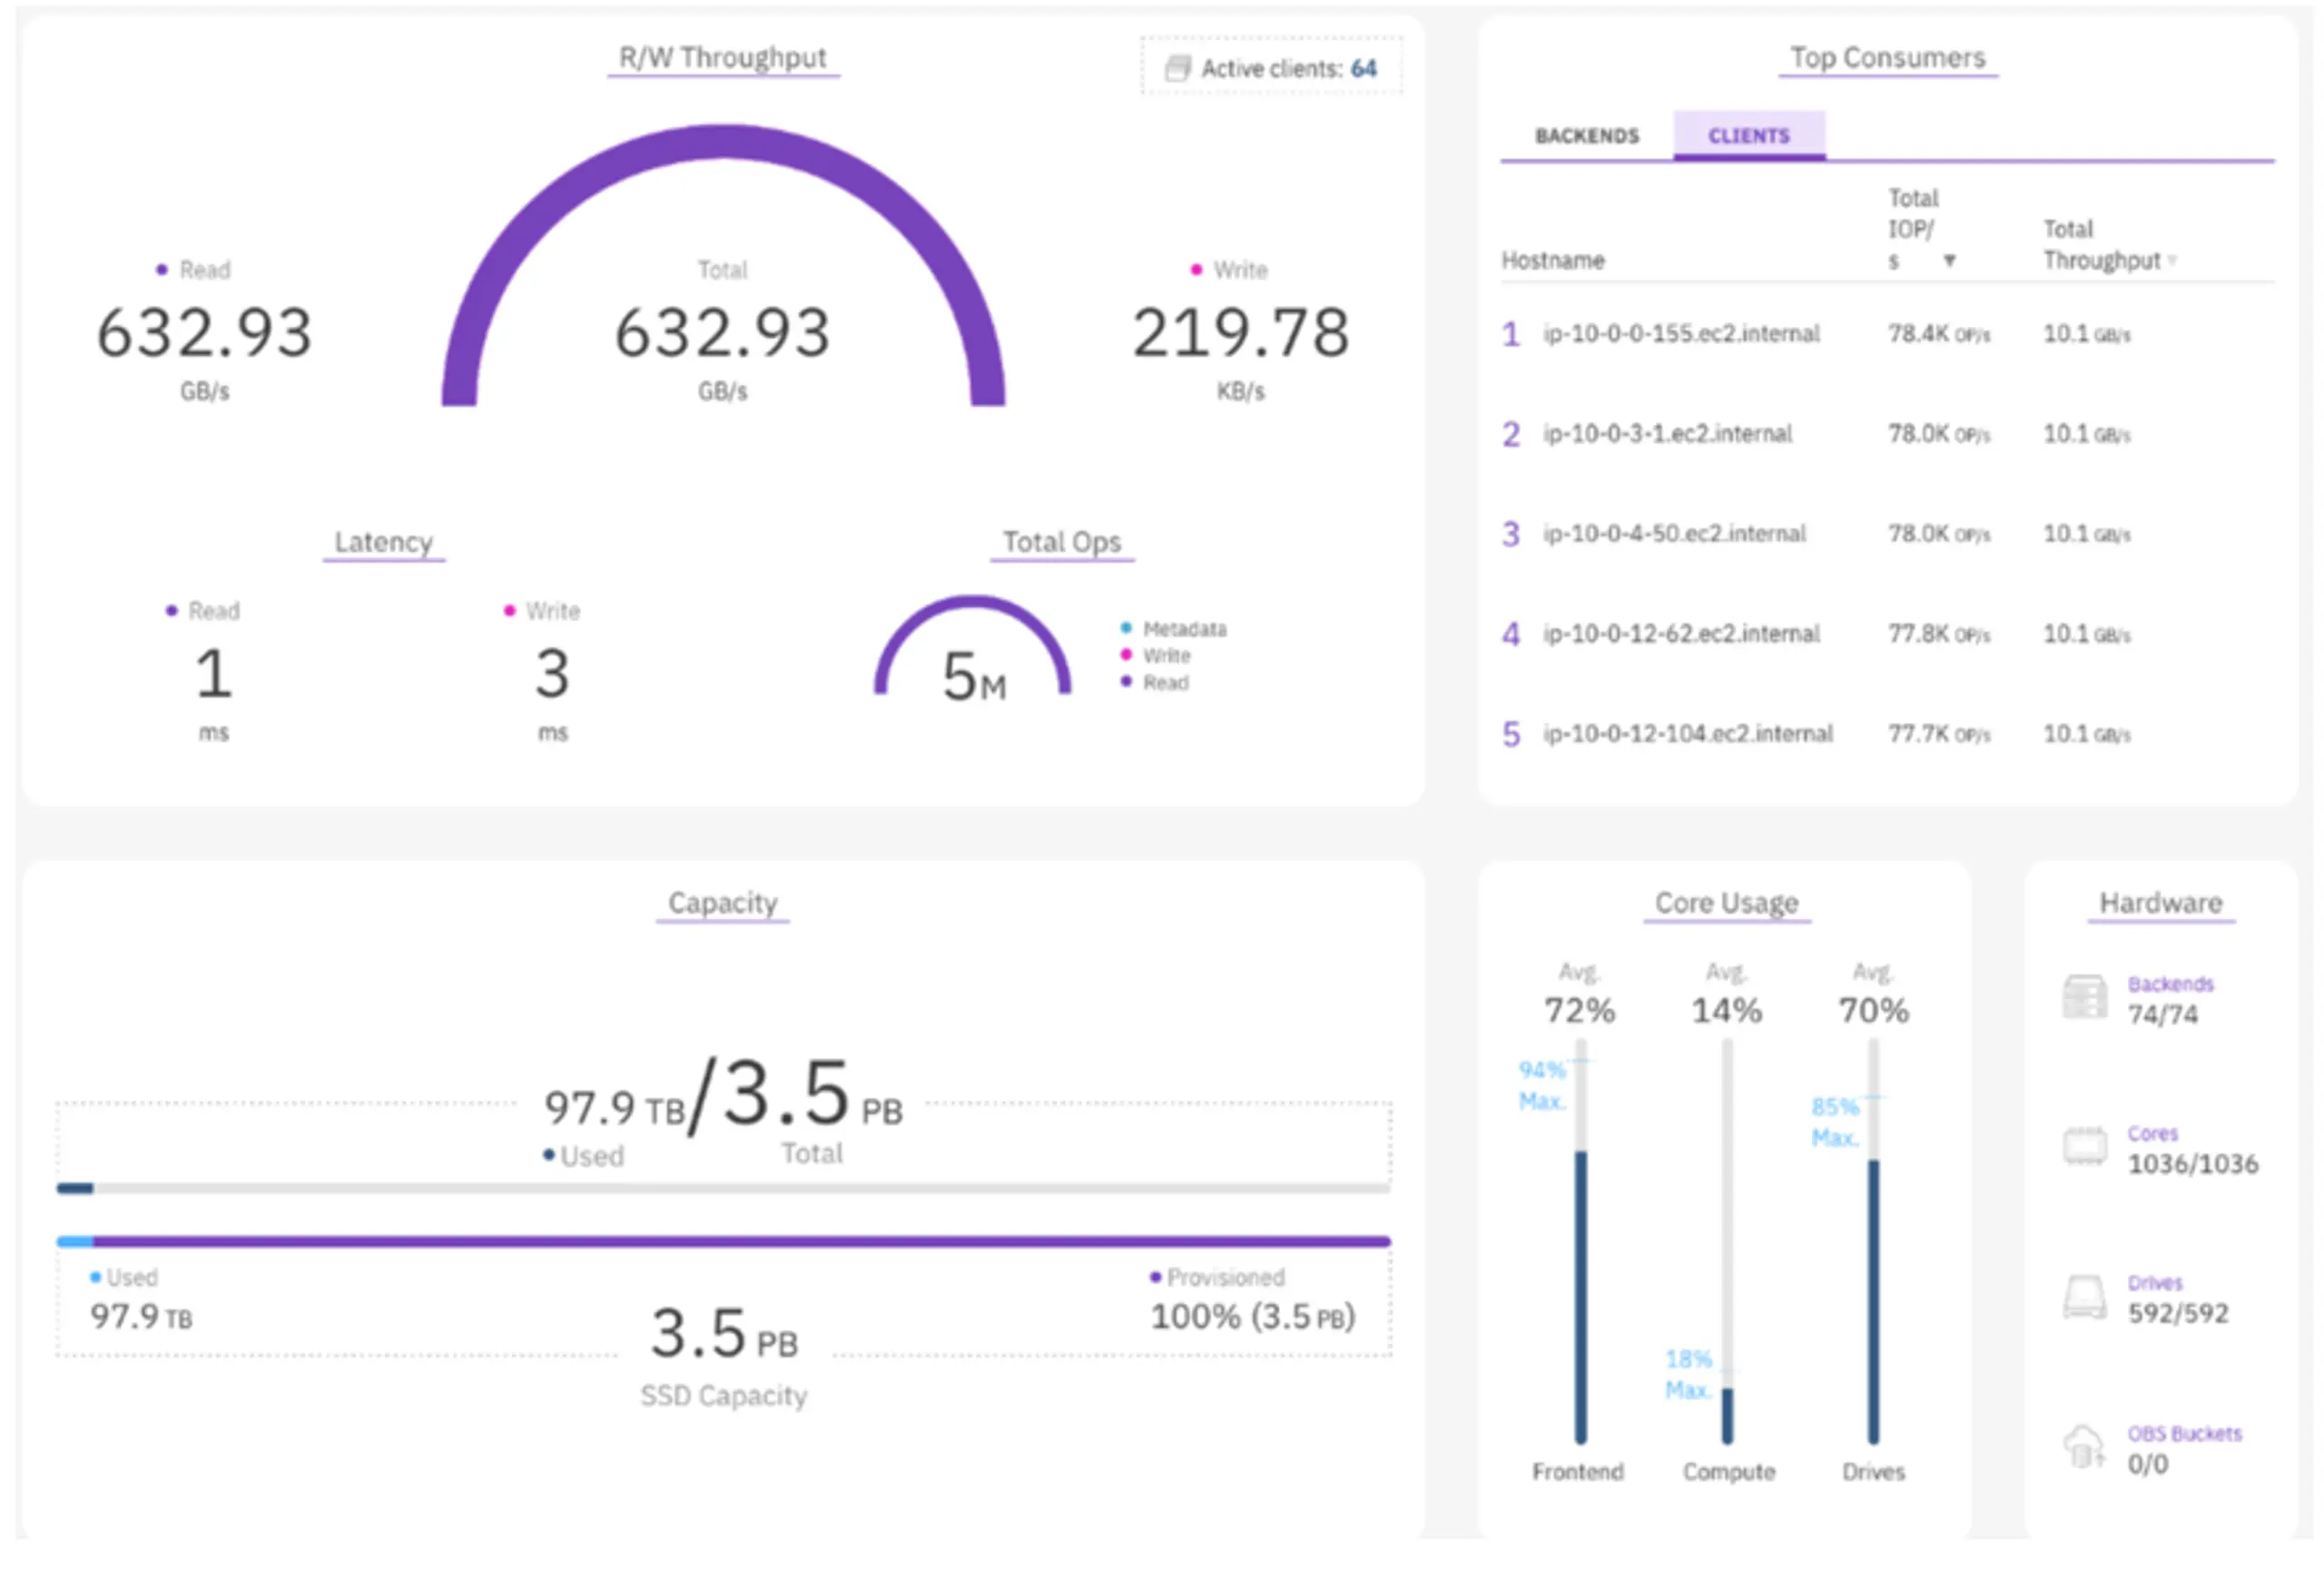This screenshot has width=2324, height=1581.
Task: Click the Backends server icon in Hardware
Action: click(2085, 997)
